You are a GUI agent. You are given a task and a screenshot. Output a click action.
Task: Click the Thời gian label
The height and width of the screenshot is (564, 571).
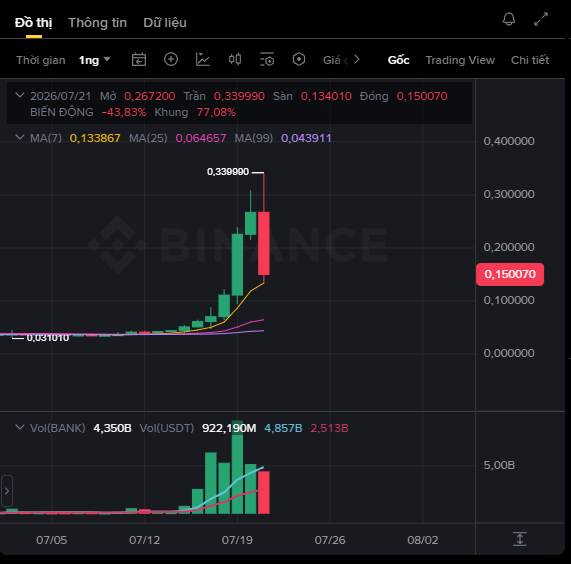(x=41, y=60)
